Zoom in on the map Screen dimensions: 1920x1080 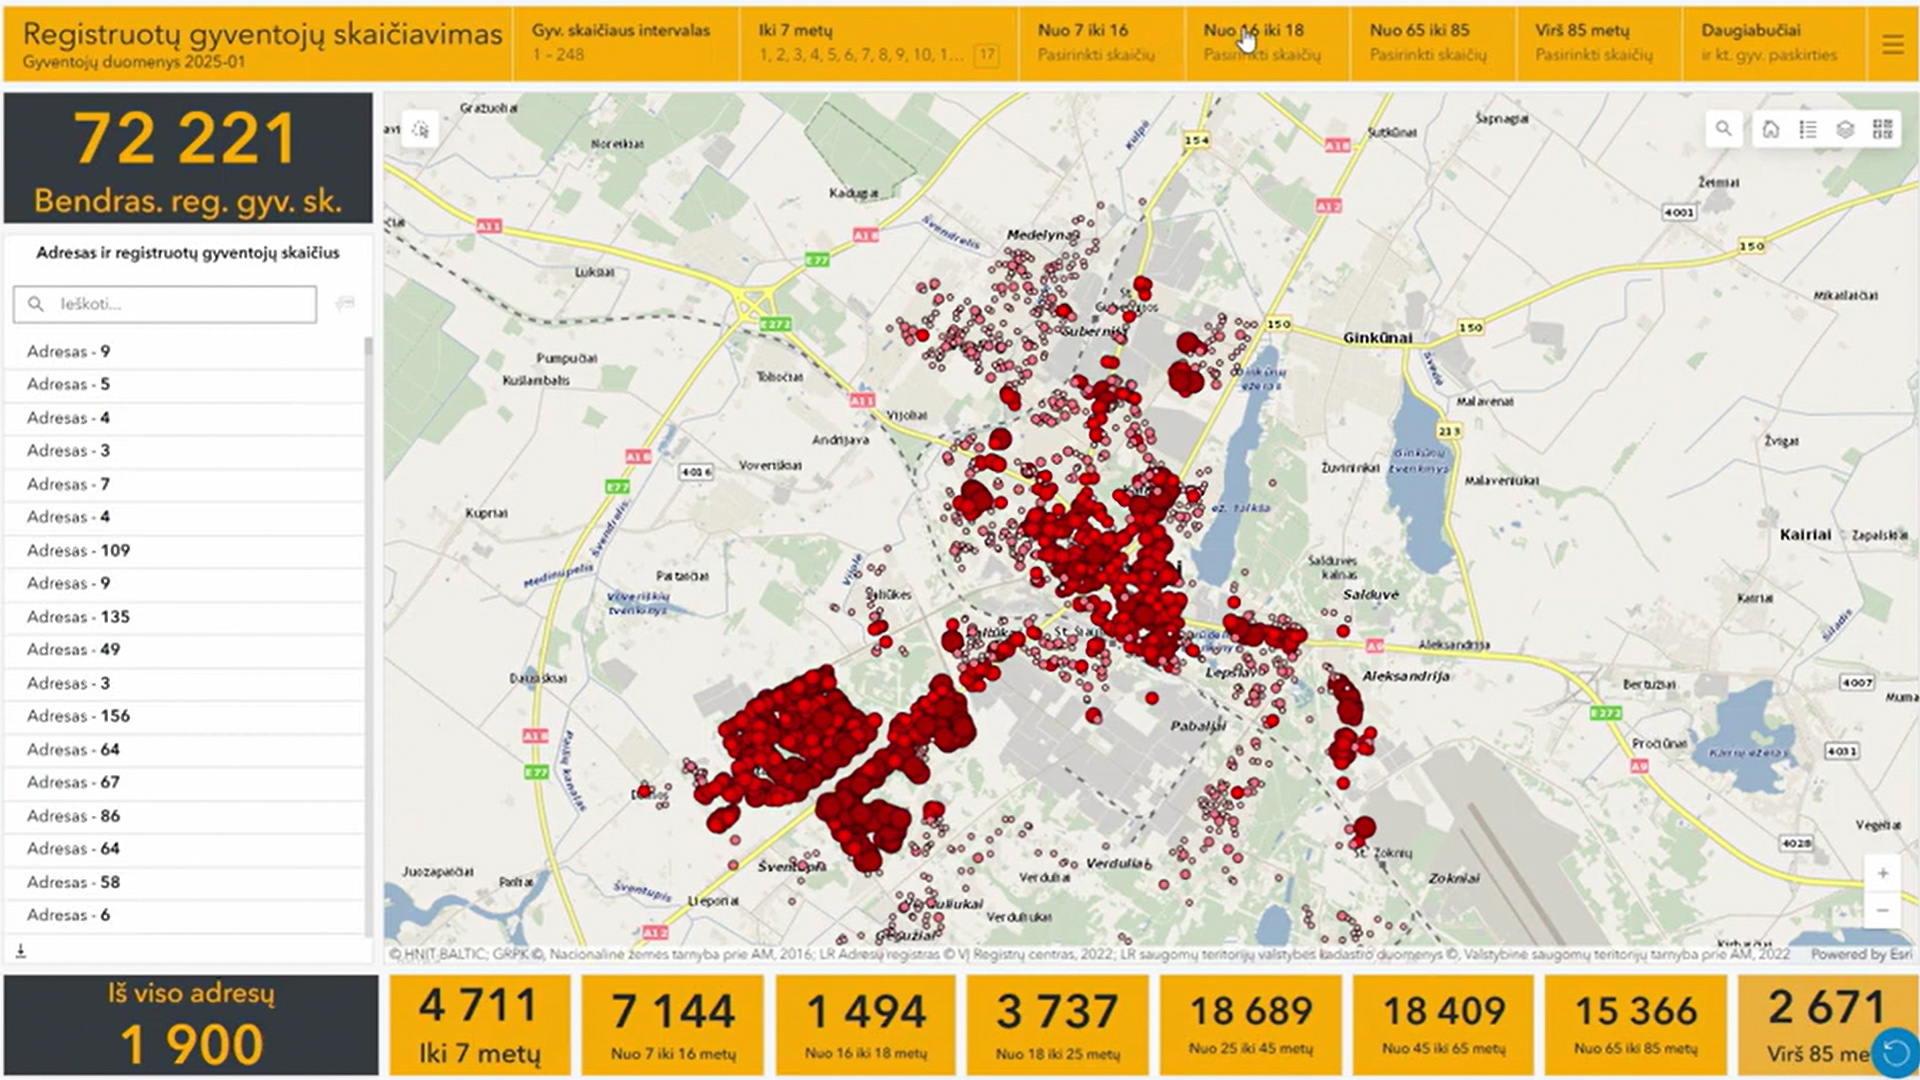1882,873
